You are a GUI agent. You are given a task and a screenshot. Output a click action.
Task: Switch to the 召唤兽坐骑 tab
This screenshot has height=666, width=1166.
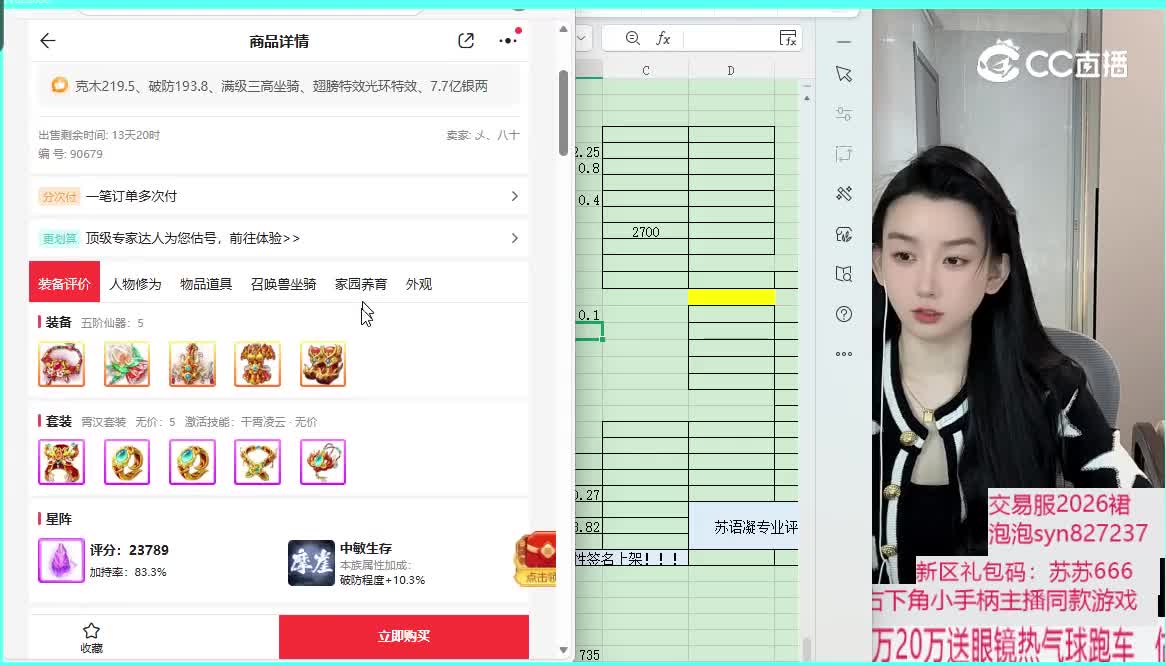point(283,284)
